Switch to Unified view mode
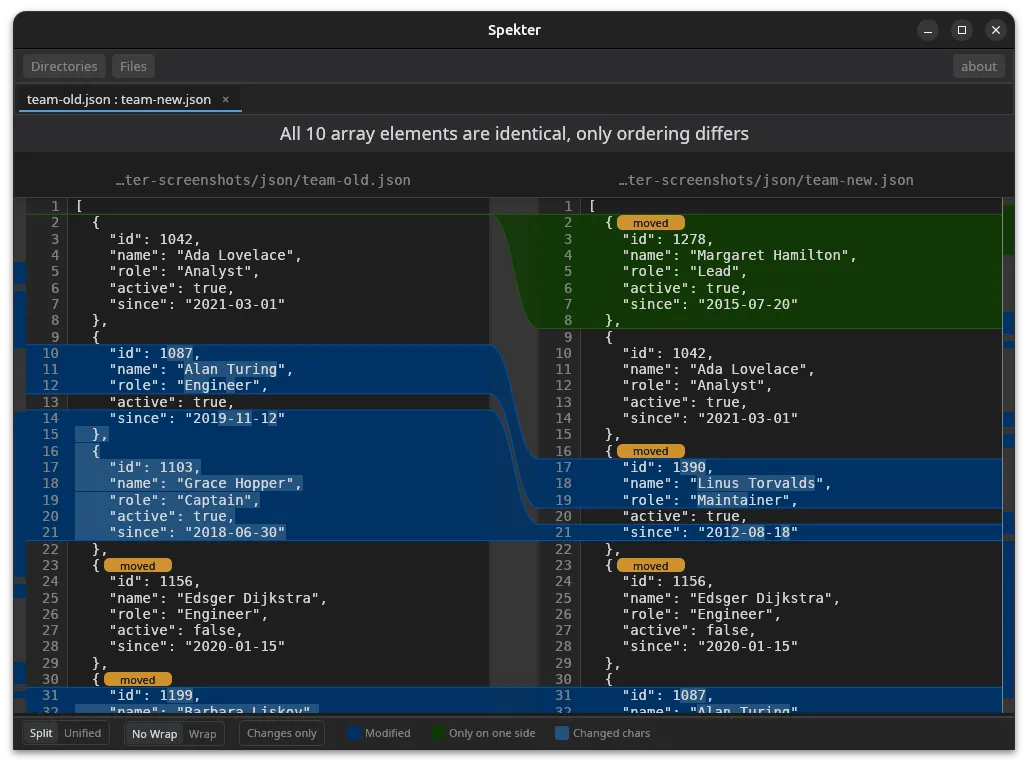Viewport: 1028px width, 766px height. click(83, 733)
